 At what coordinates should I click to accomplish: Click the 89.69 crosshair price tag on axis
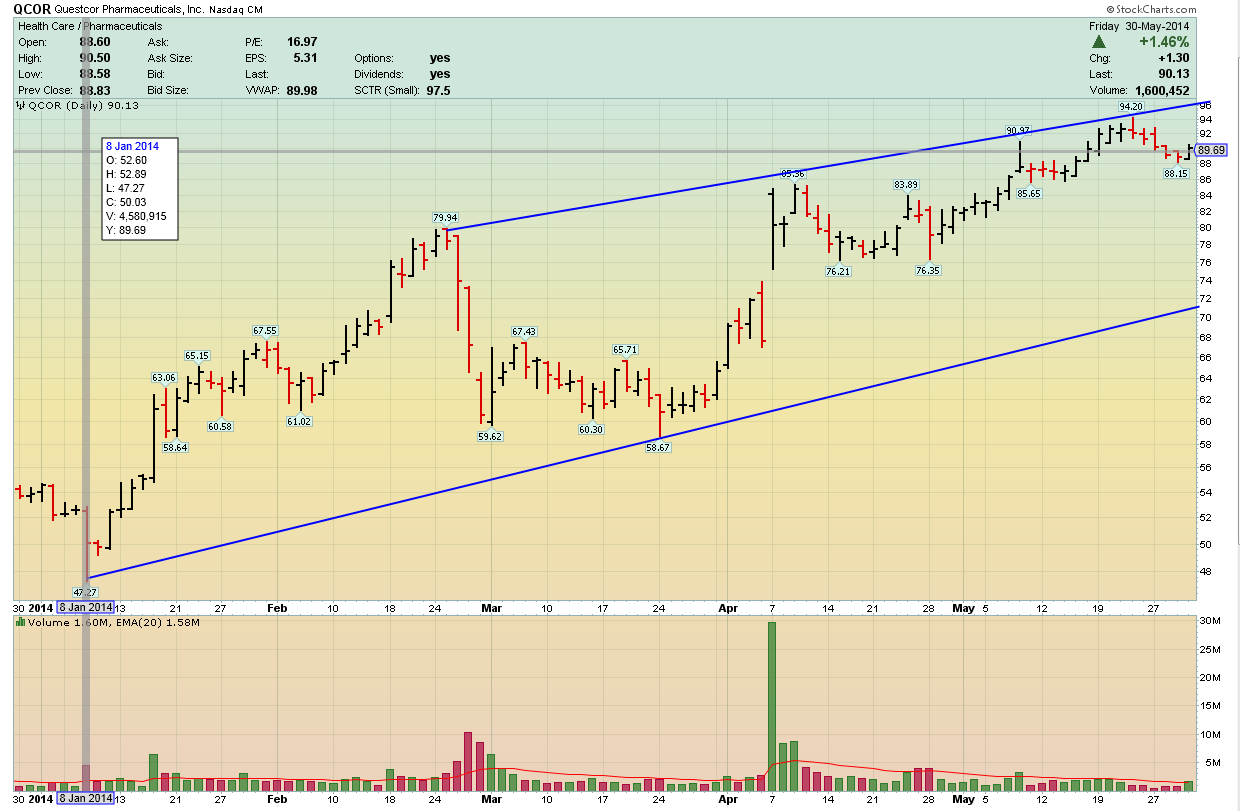click(x=1211, y=150)
